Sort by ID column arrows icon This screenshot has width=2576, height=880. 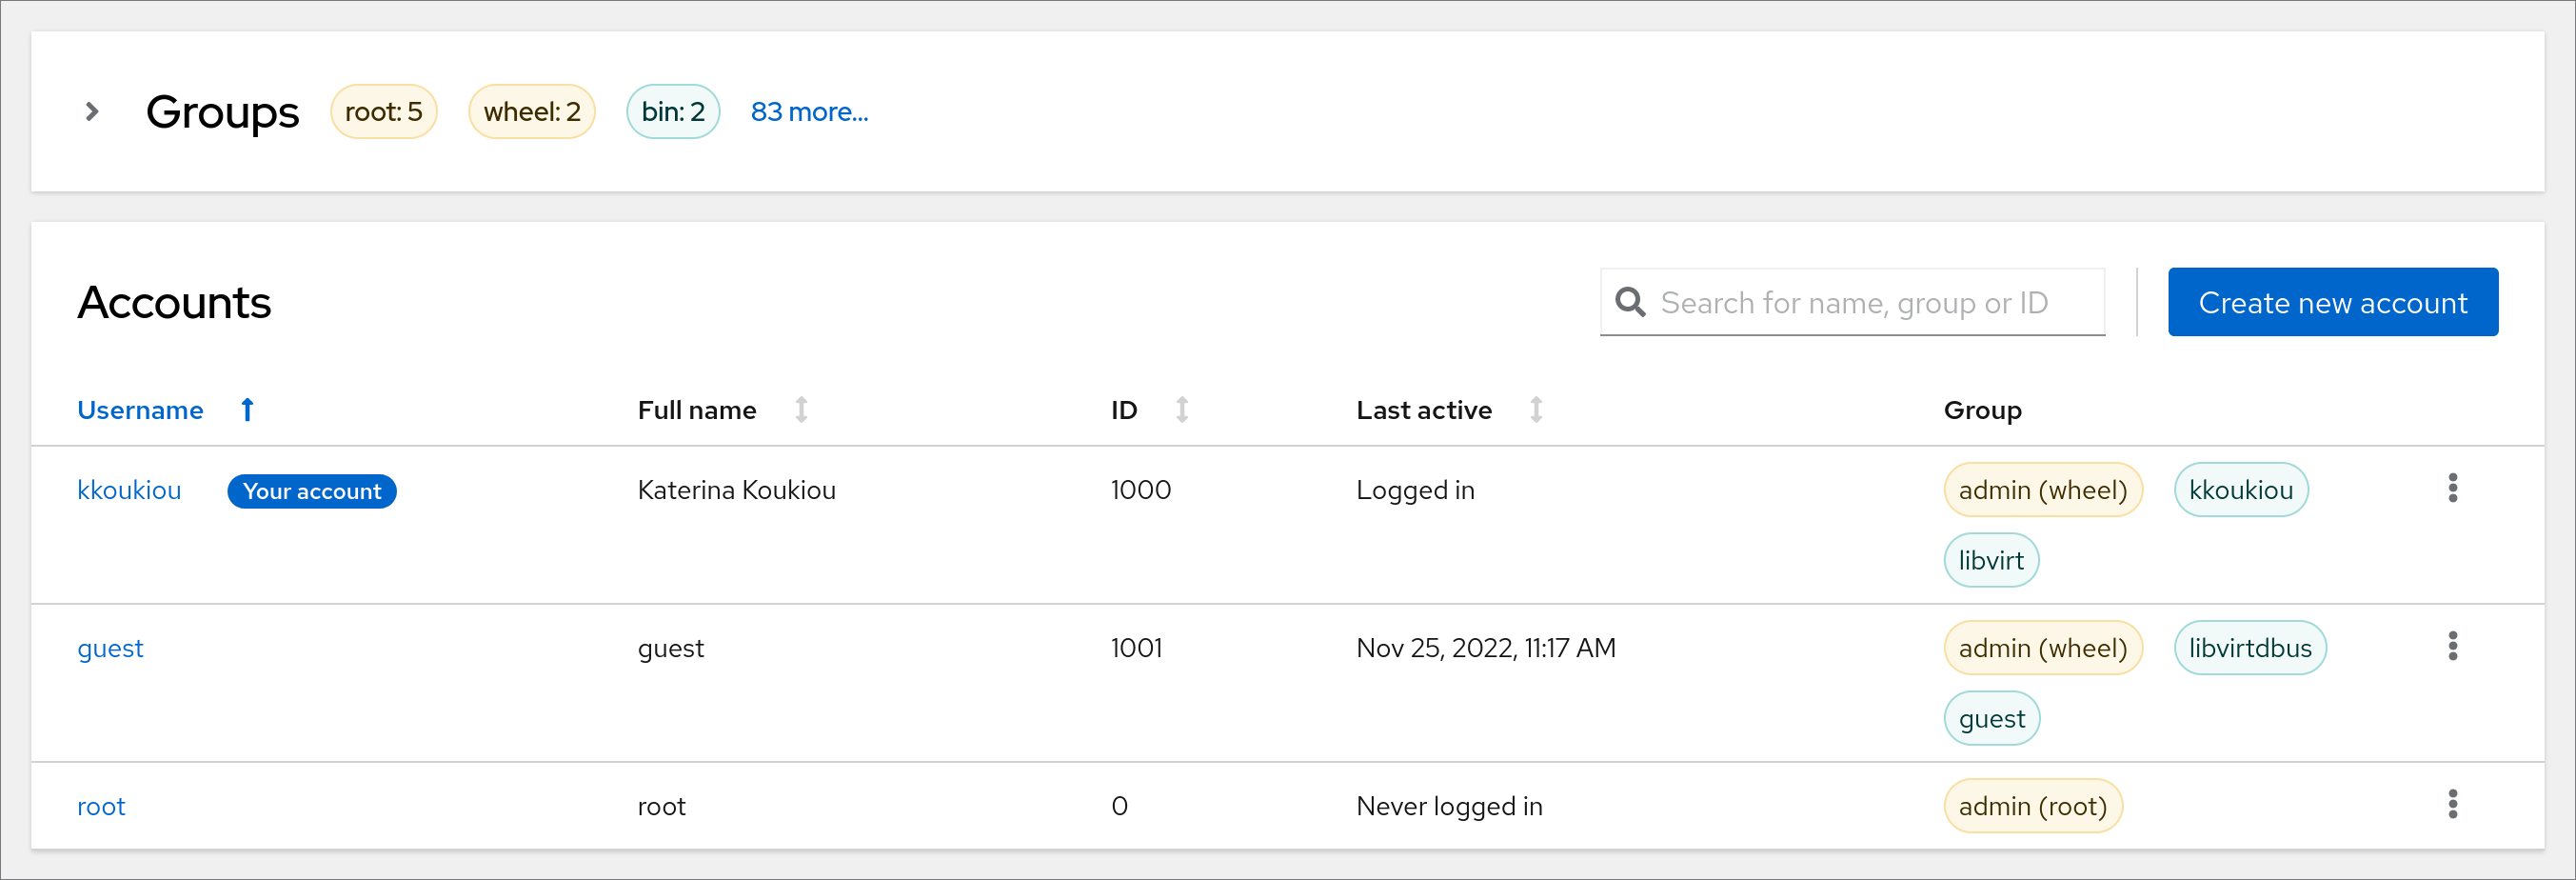click(x=1182, y=410)
